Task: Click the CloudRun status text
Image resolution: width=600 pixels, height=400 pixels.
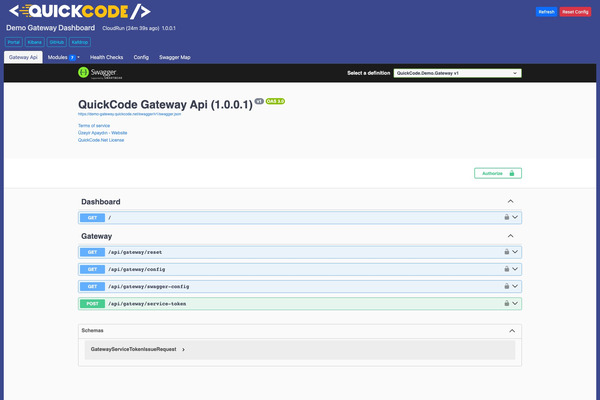Action: (139, 28)
